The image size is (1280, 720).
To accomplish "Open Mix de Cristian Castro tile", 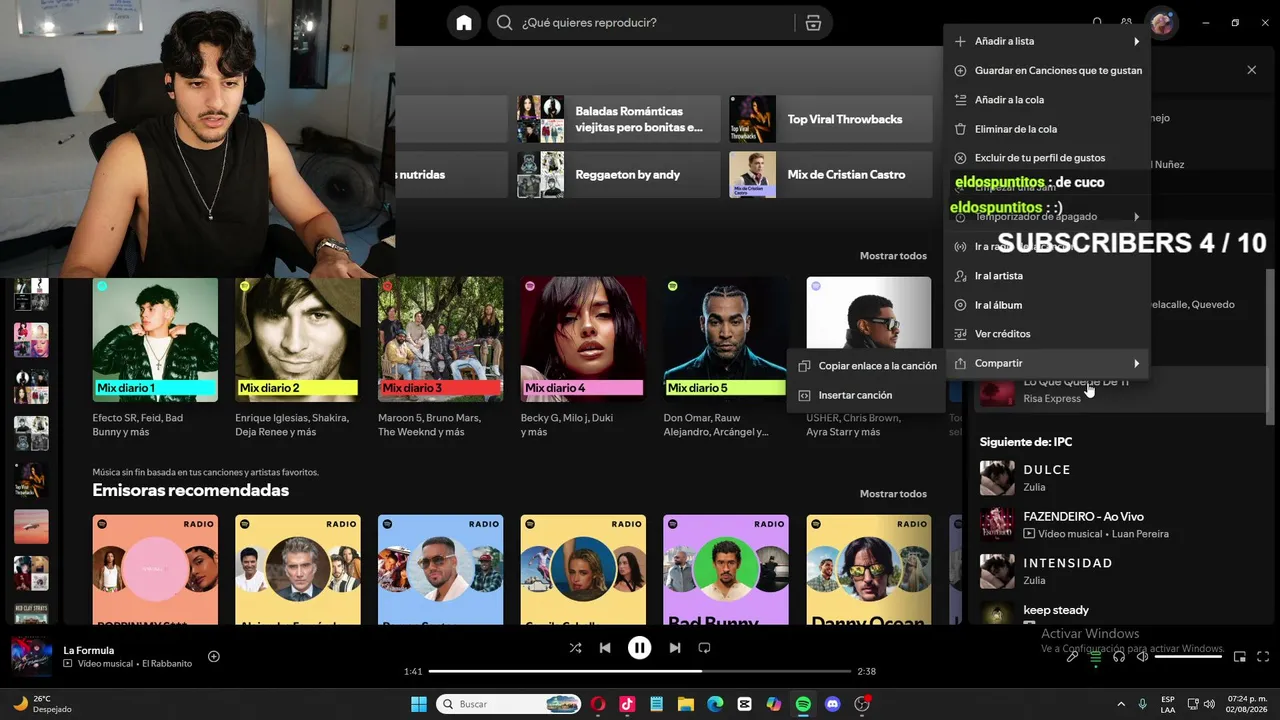I will (831, 174).
